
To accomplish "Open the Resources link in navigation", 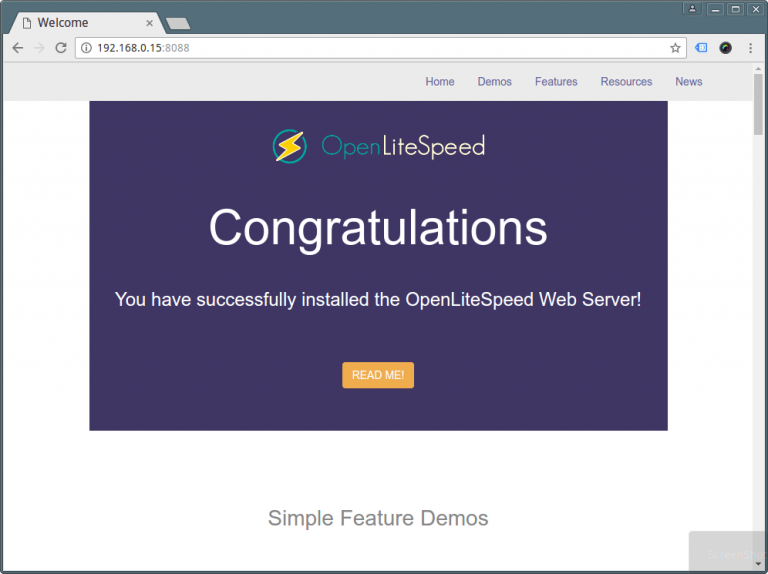I will (626, 82).
